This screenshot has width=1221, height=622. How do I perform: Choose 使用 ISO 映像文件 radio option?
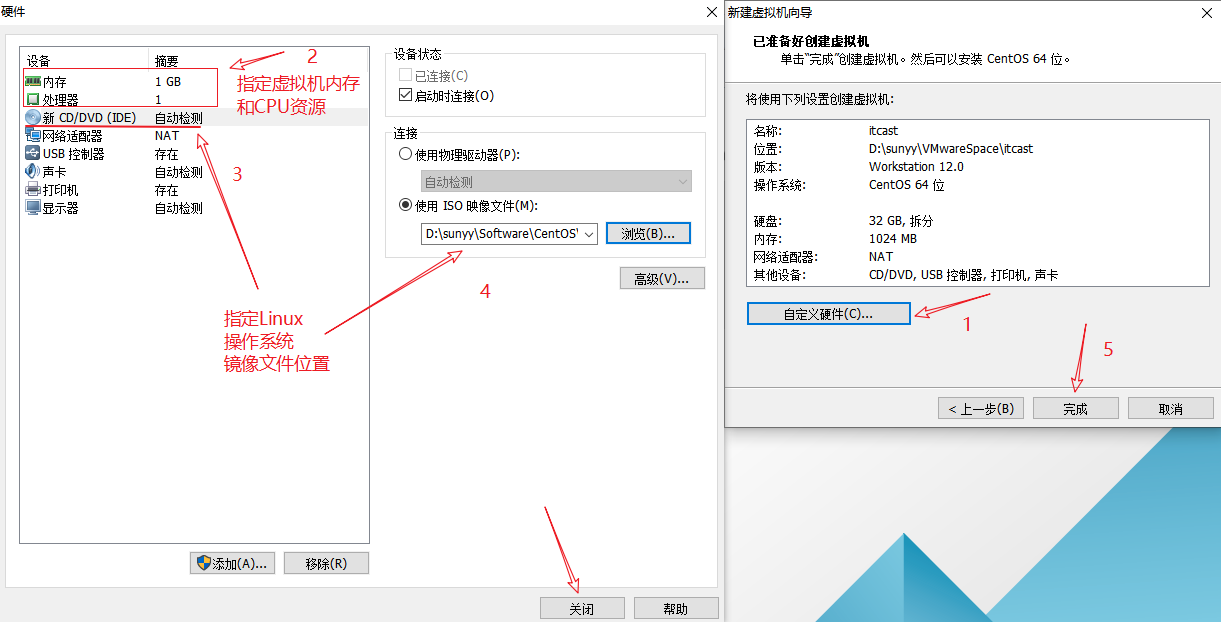click(x=406, y=206)
